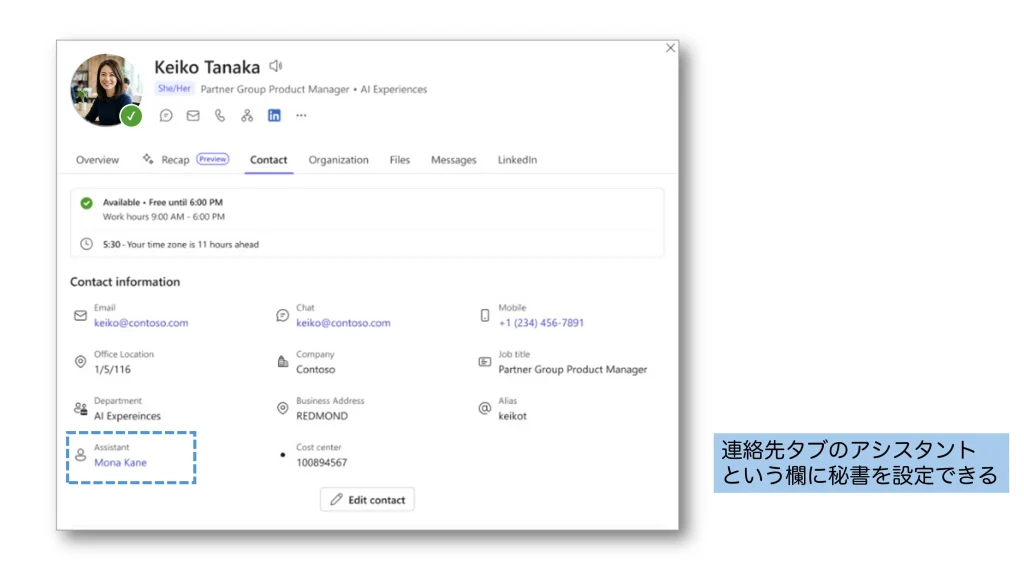The width and height of the screenshot is (1024, 576).
Task: Click the alias value keikot
Action: tap(513, 416)
